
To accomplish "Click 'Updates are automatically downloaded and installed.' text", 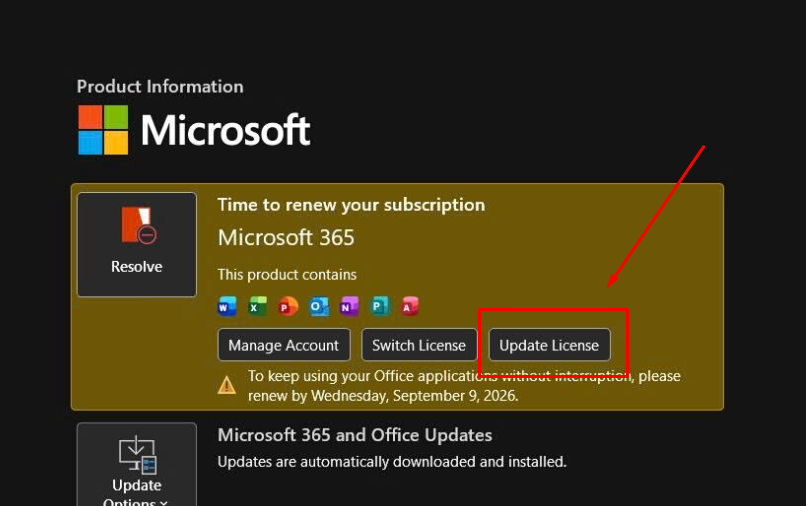I will 392,462.
